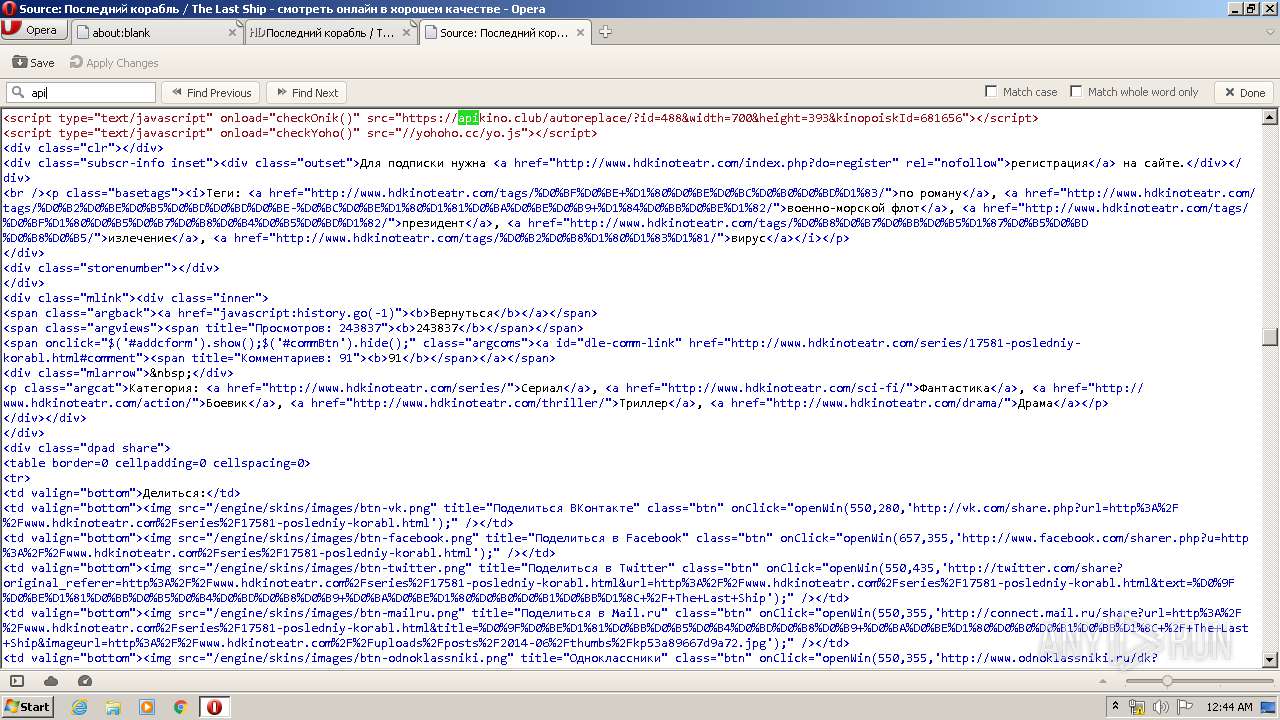The height and width of the screenshot is (720, 1280).
Task: Show hidden system tray icons
Action: (1115, 707)
